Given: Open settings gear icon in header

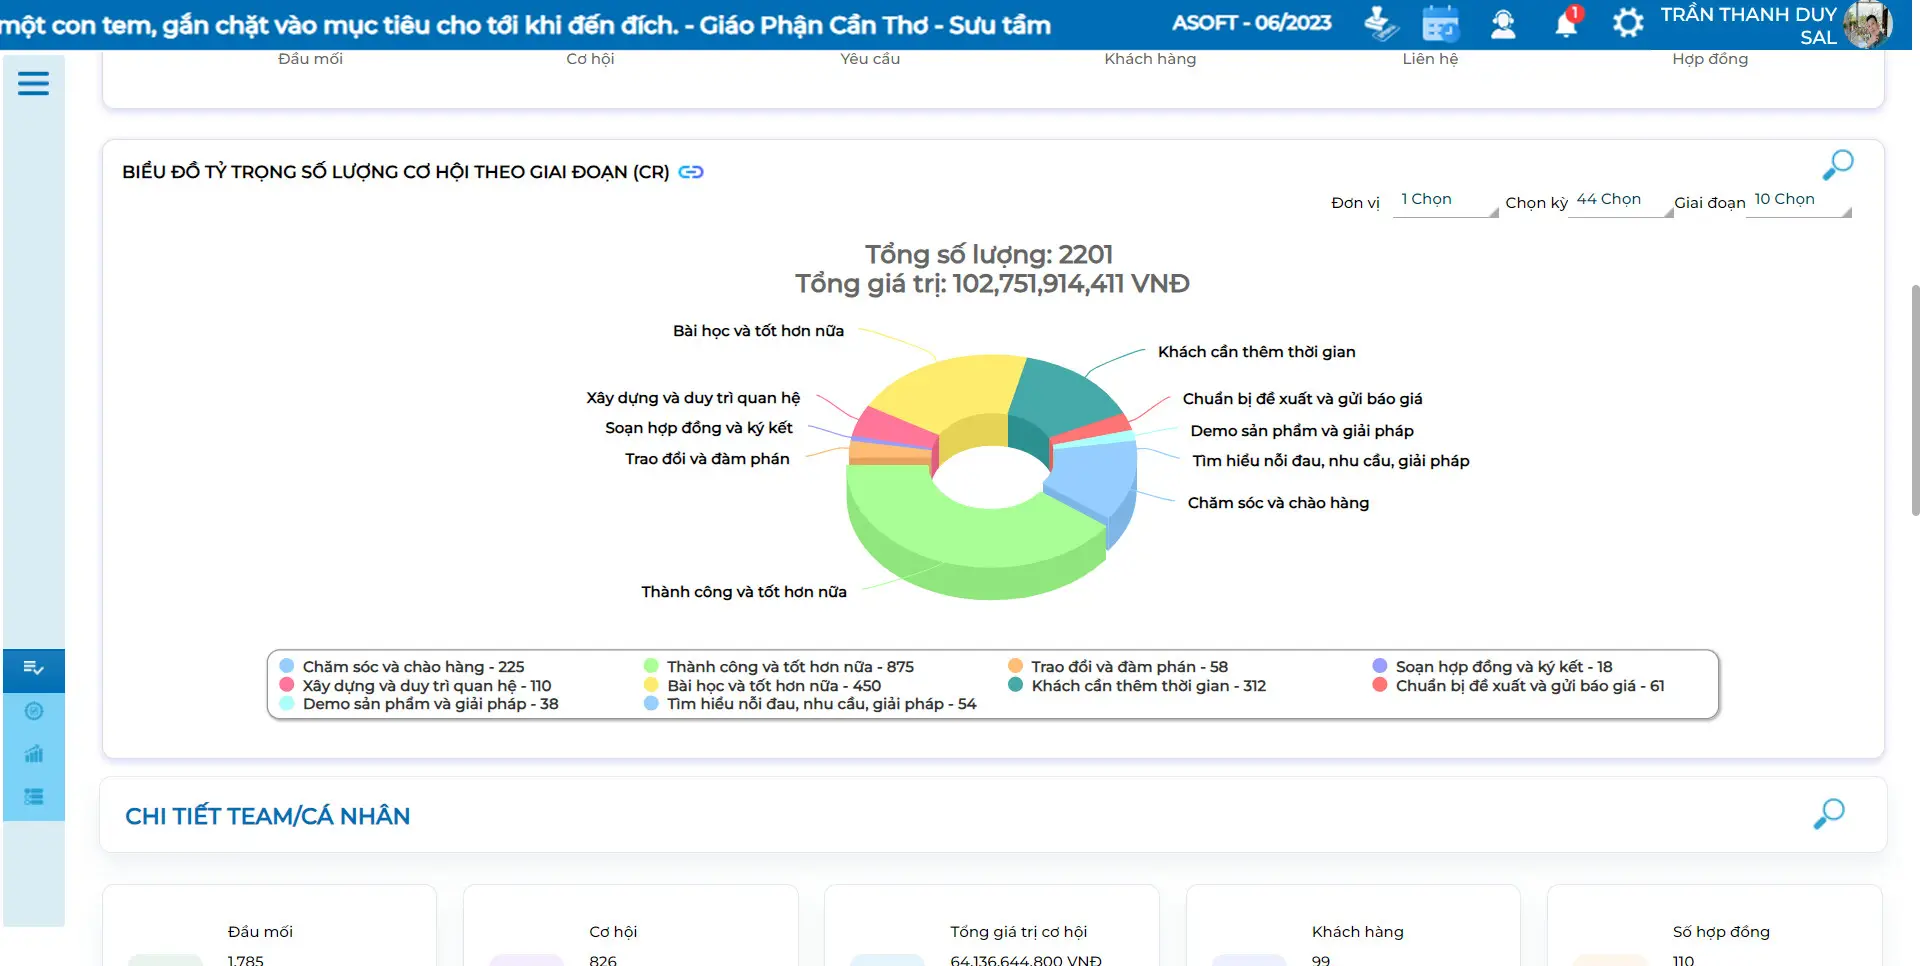Looking at the screenshot, I should coord(1628,23).
